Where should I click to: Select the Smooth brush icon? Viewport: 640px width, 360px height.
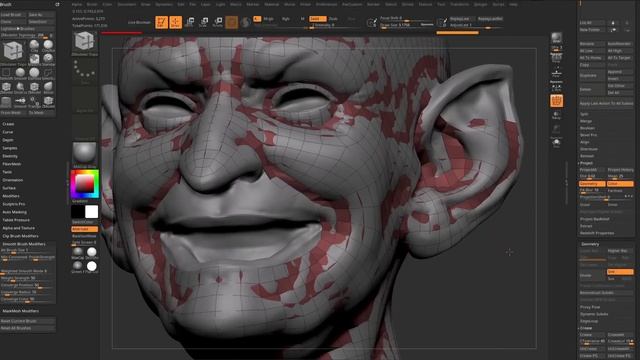tap(20, 73)
